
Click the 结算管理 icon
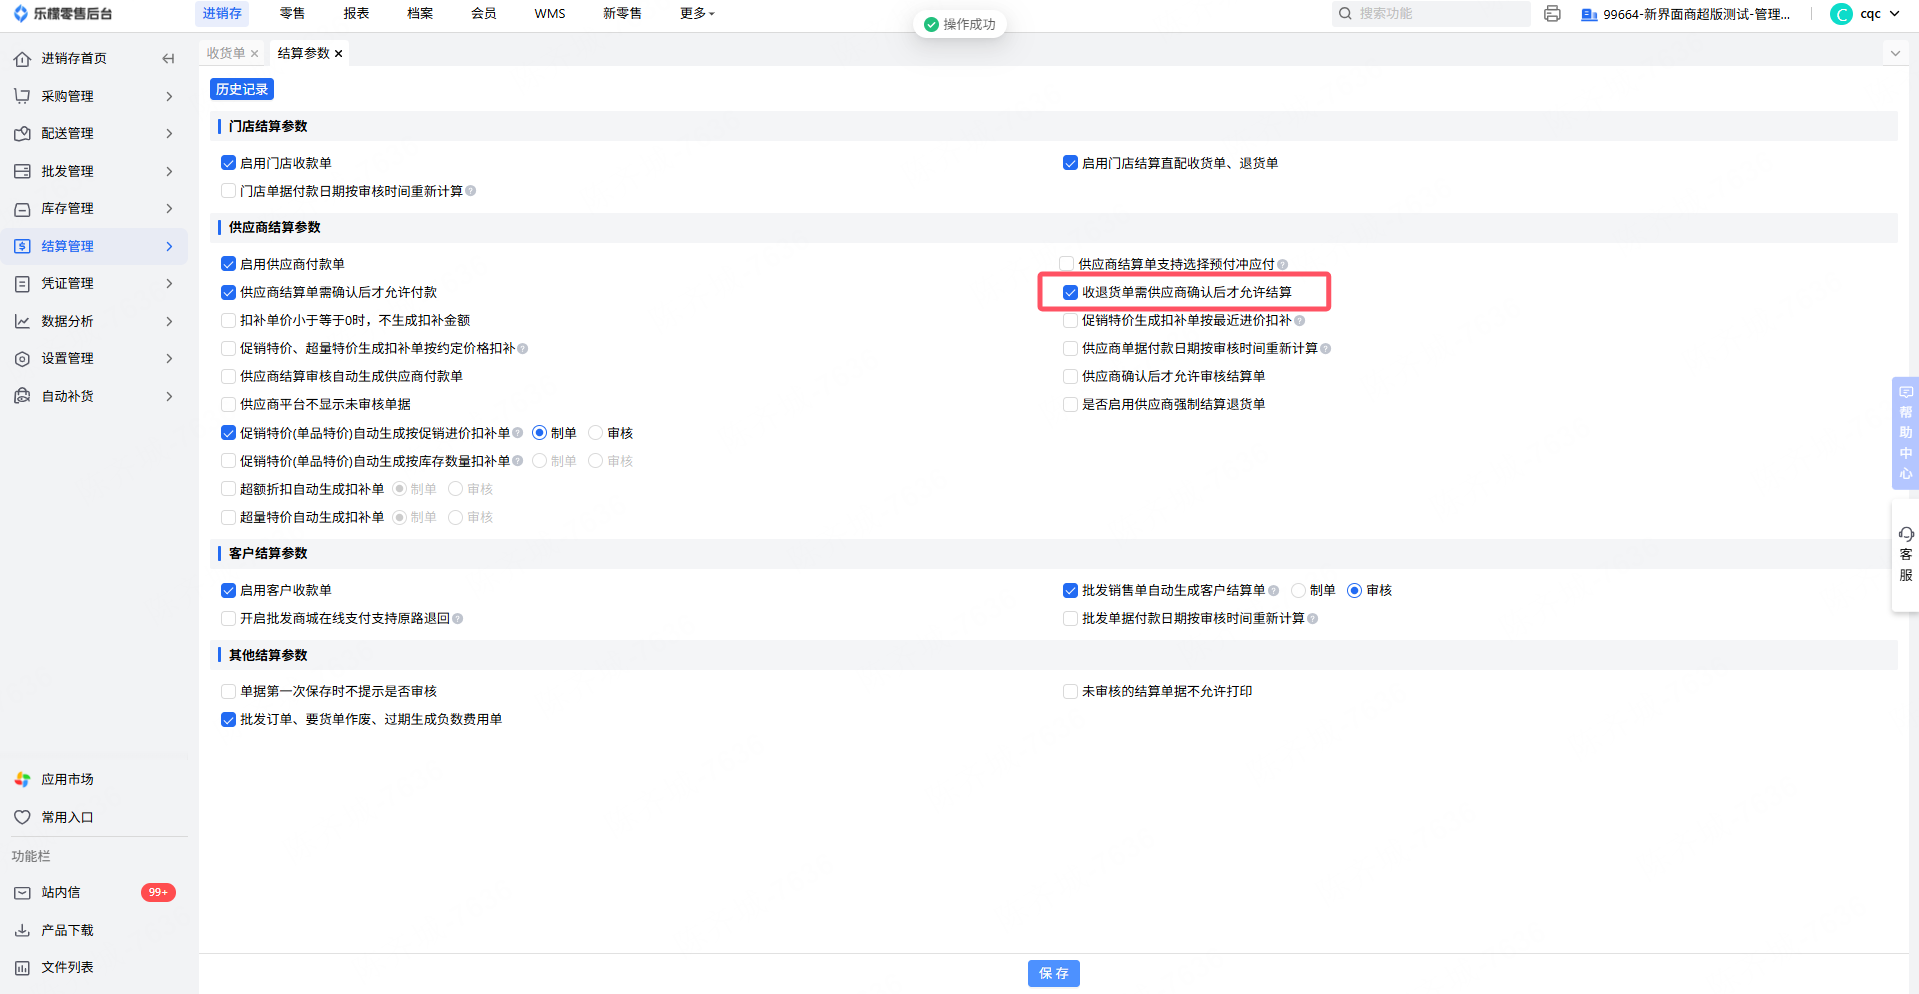[22, 246]
